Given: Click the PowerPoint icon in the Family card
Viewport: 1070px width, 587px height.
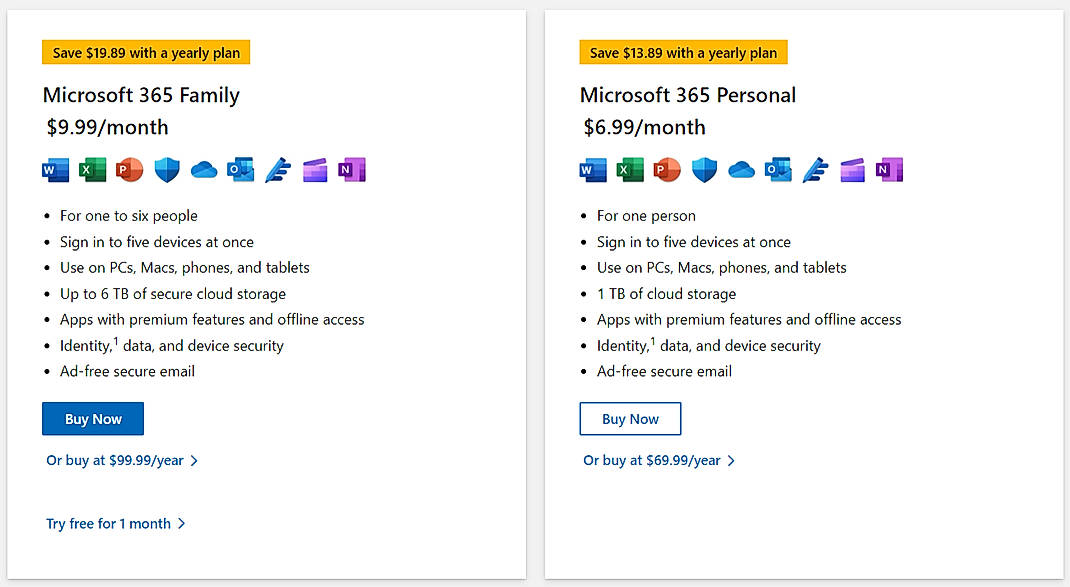Looking at the screenshot, I should tap(129, 170).
